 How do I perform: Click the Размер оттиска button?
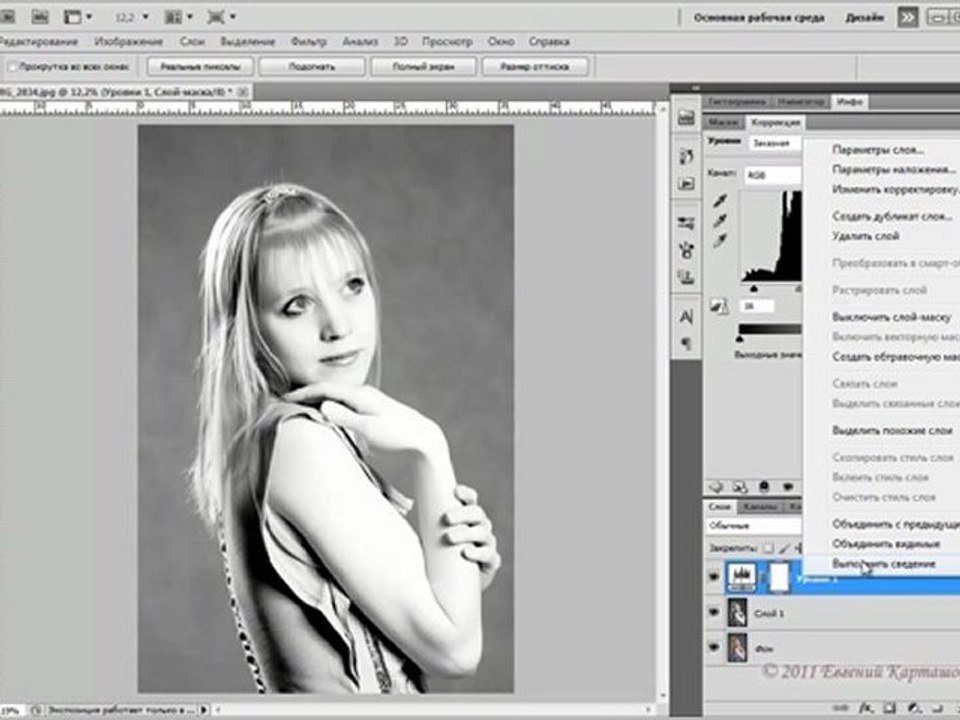(x=534, y=67)
